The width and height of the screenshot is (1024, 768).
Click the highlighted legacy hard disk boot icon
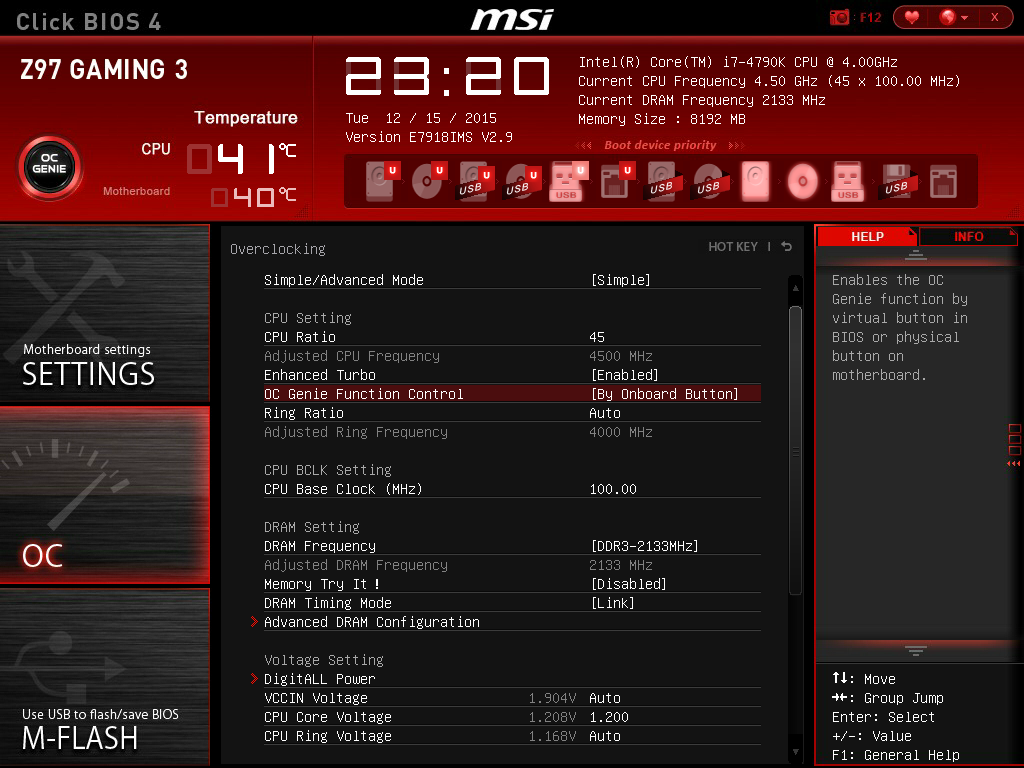pyautogui.click(x=756, y=181)
